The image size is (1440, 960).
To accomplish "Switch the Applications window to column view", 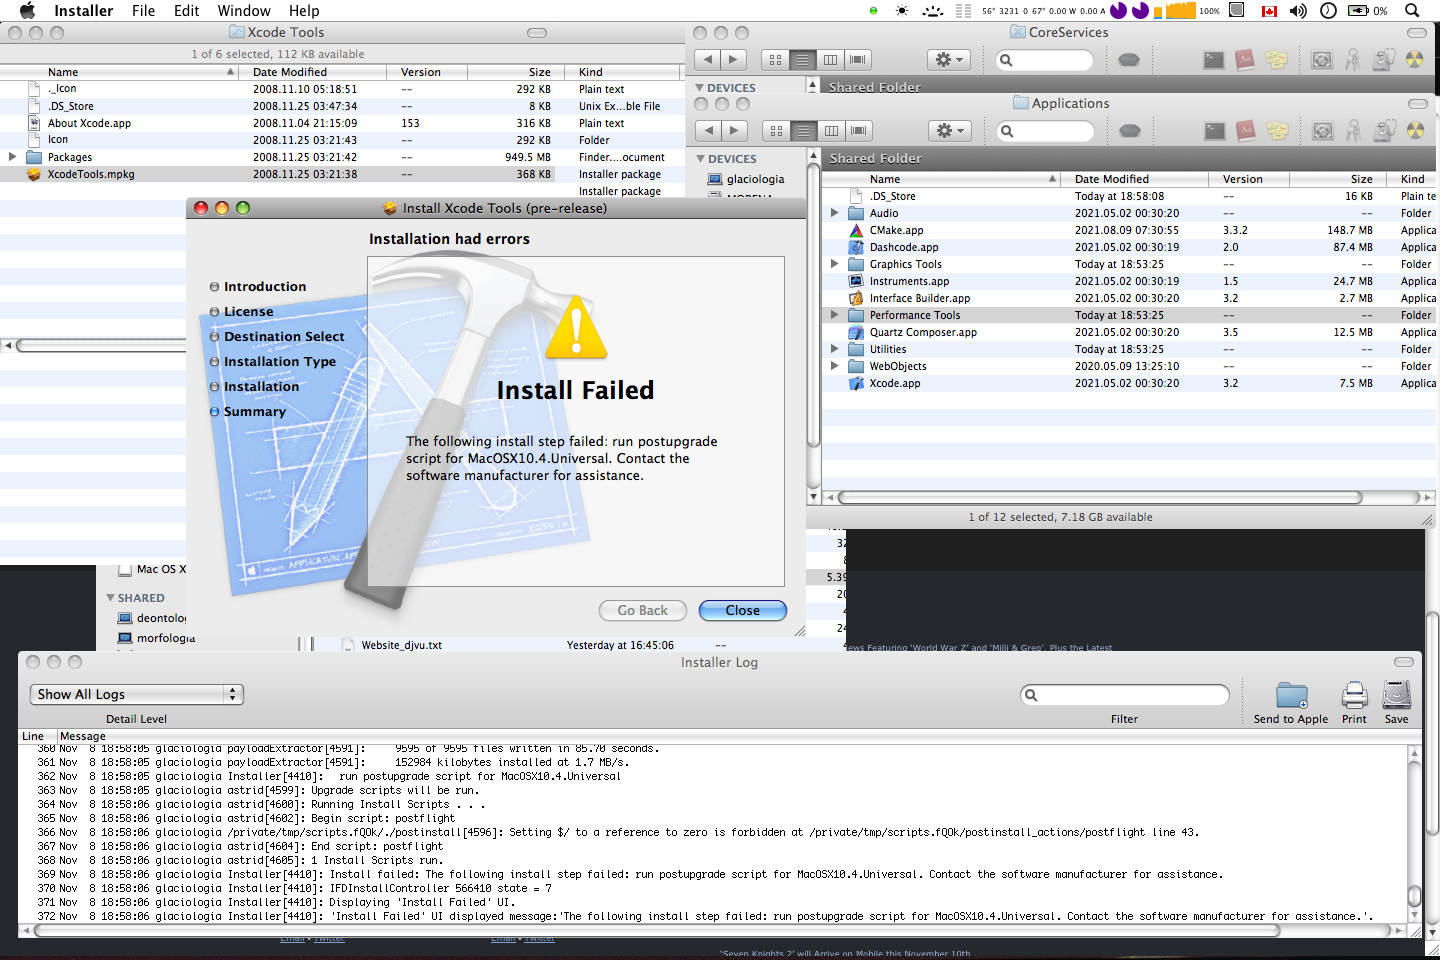I will point(831,131).
